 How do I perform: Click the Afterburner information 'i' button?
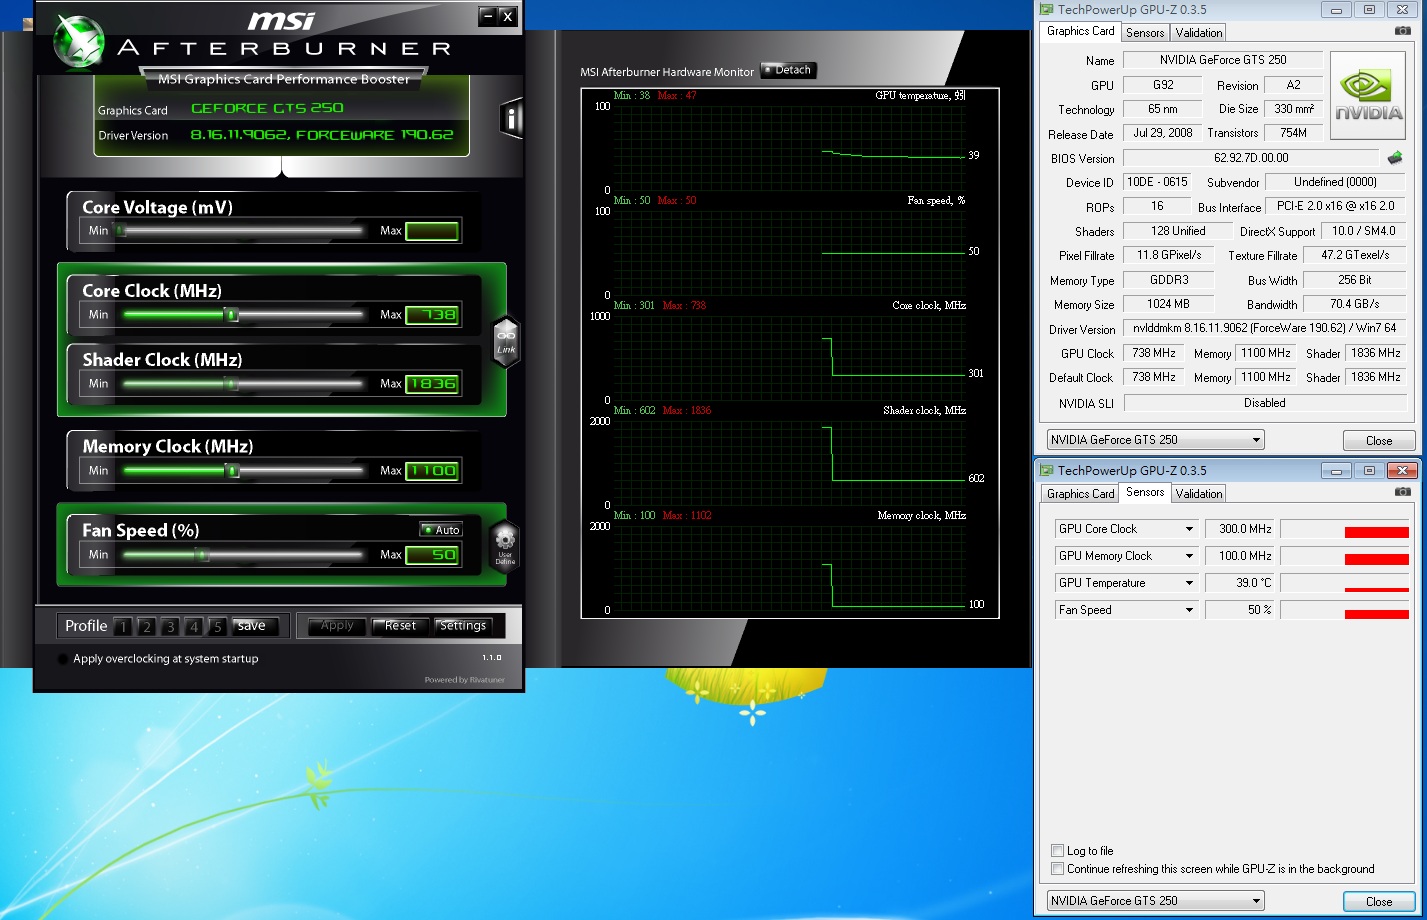[x=511, y=119]
